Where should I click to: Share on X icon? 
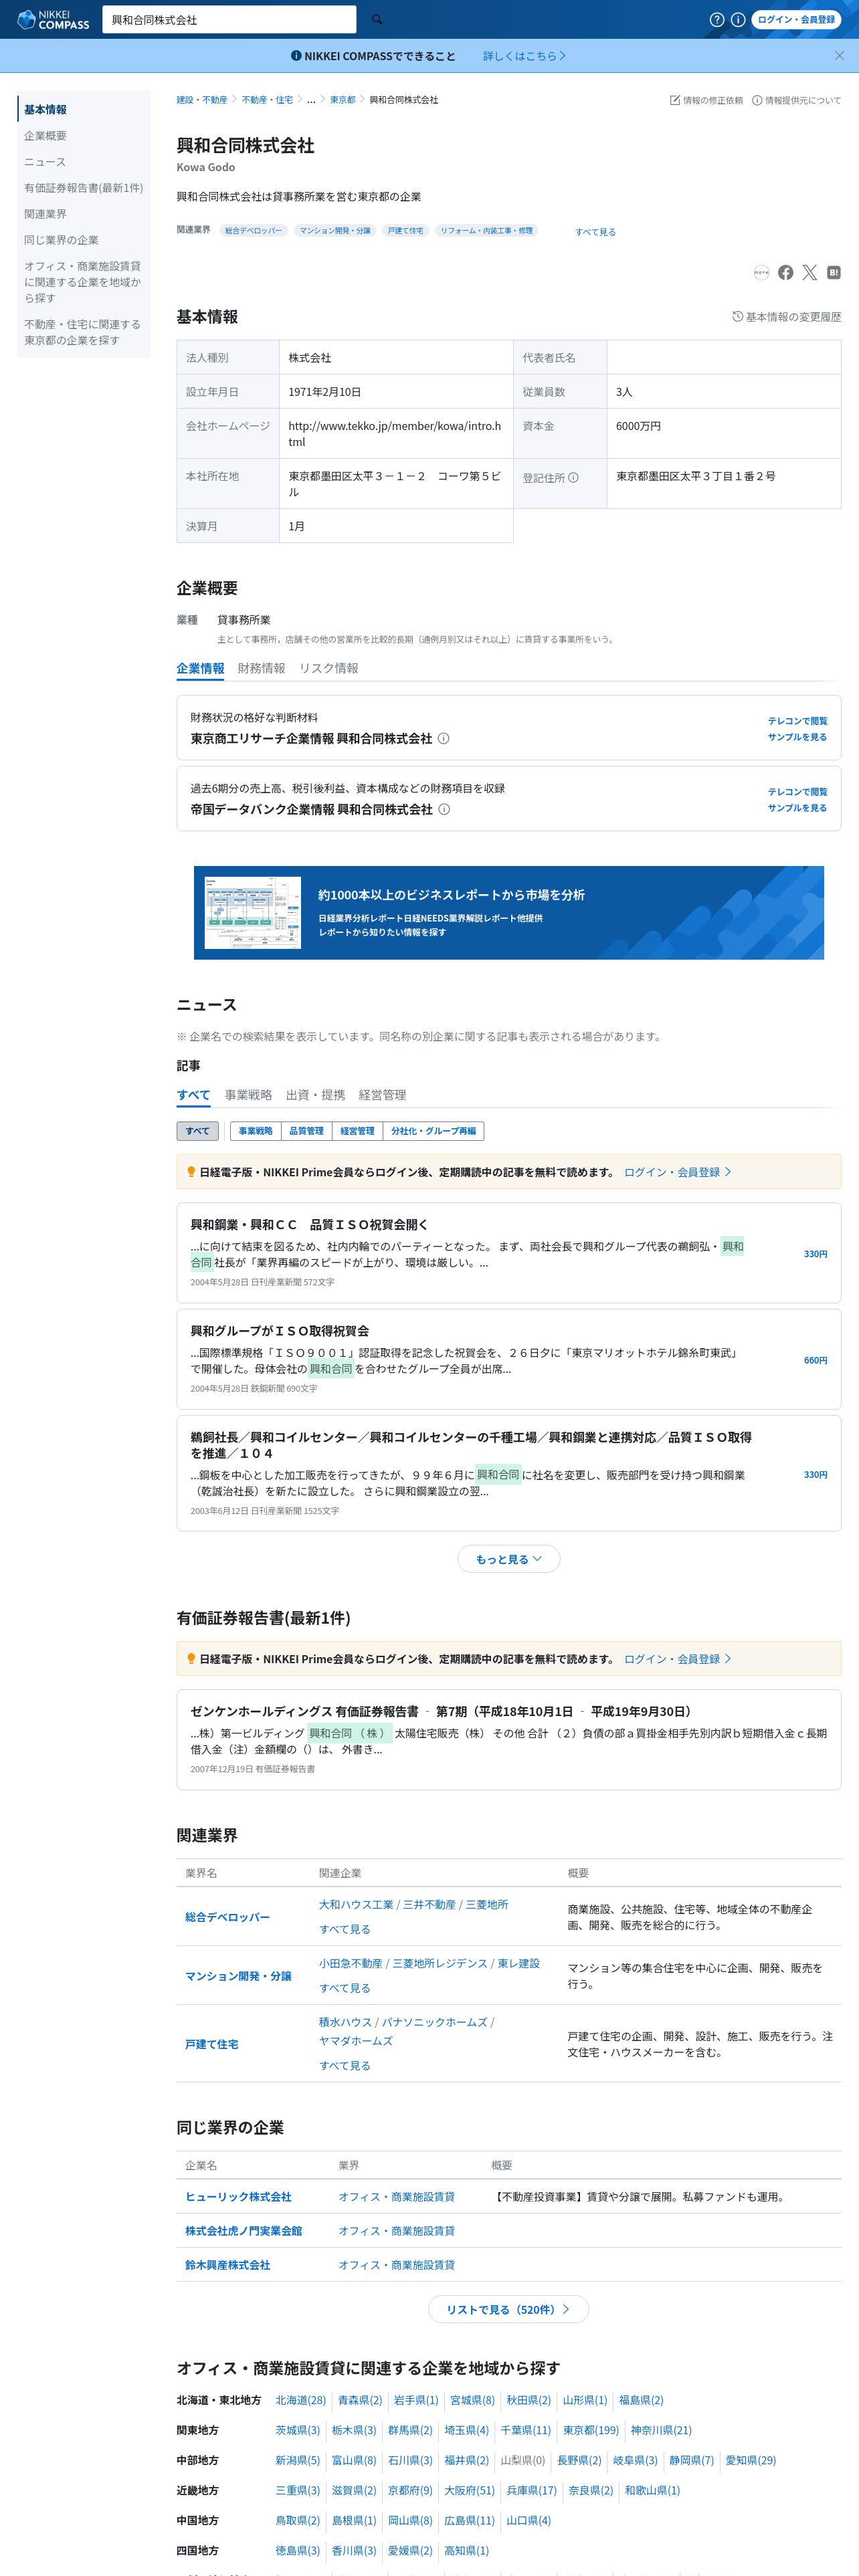(x=810, y=272)
